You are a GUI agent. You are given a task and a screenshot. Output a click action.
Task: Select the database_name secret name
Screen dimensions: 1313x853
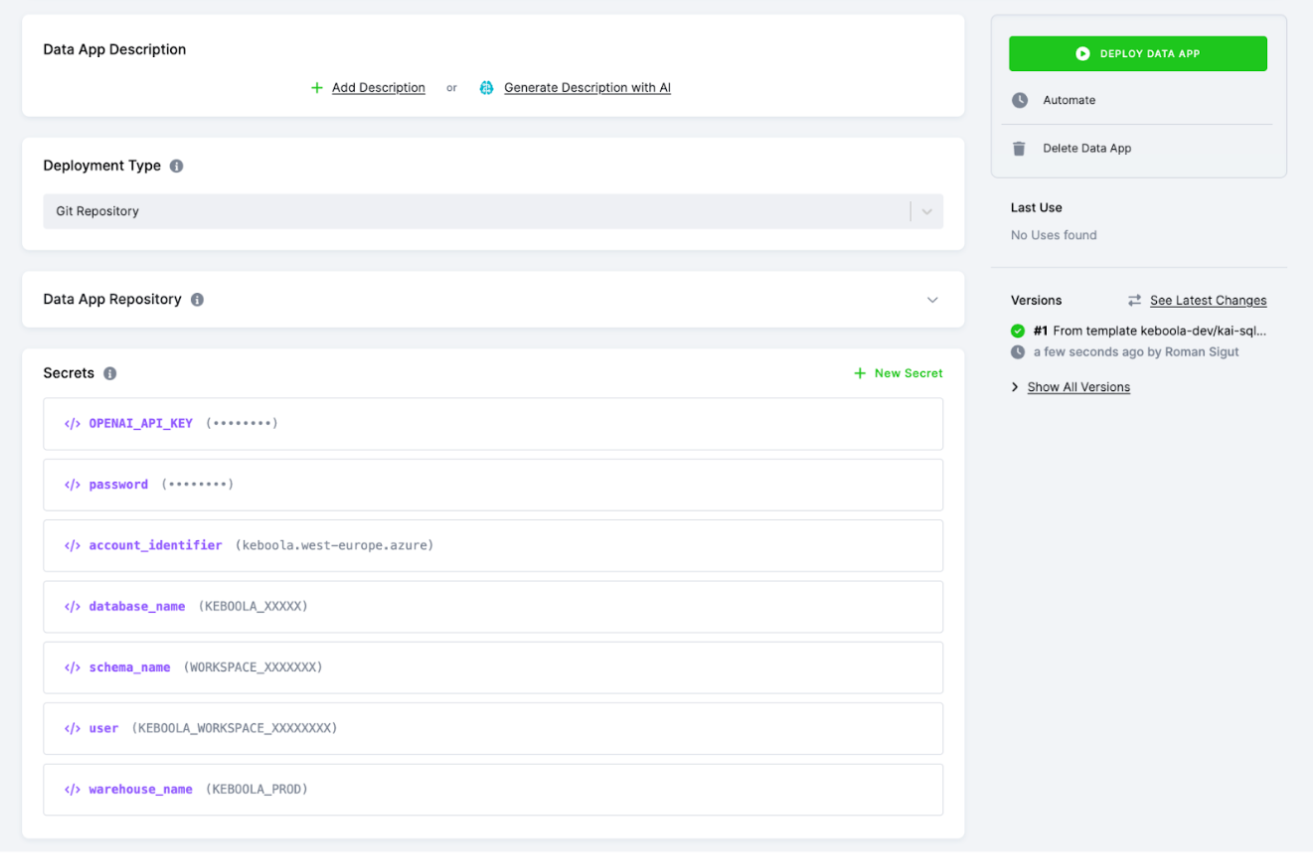[x=137, y=607]
